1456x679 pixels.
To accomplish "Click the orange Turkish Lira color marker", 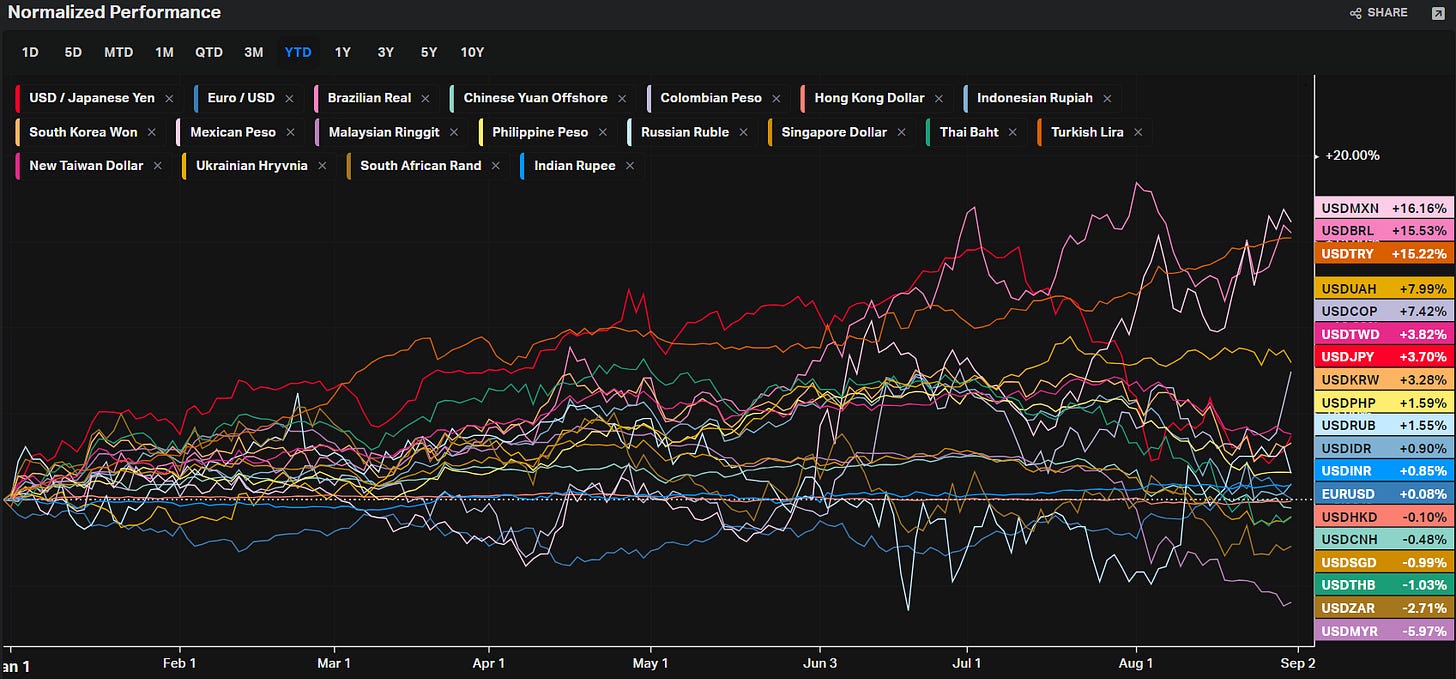I will pos(1040,132).
